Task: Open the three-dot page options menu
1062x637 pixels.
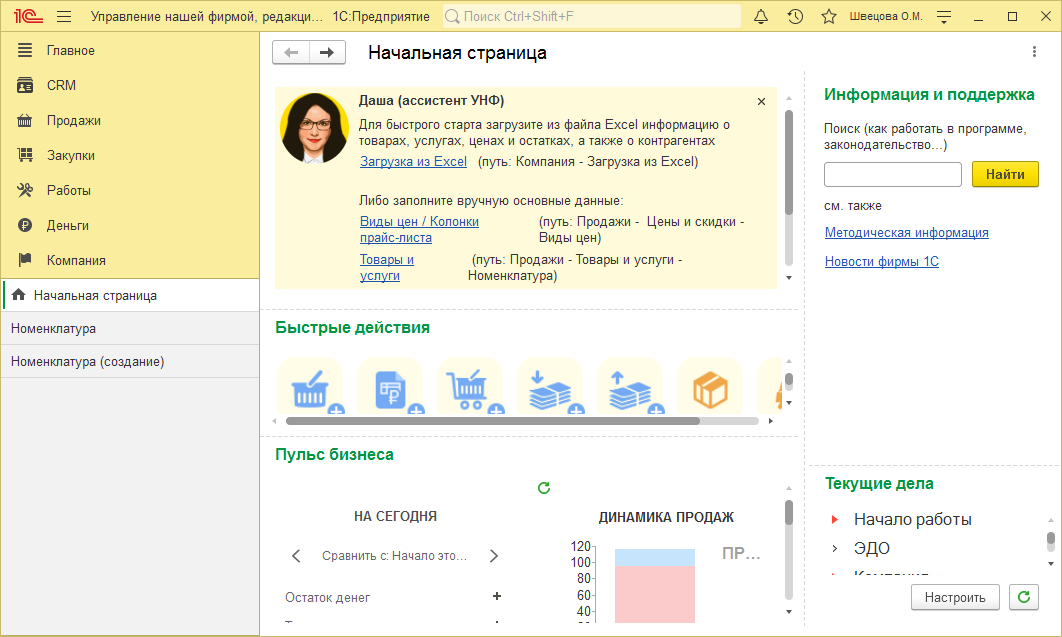Action: pos(1034,51)
